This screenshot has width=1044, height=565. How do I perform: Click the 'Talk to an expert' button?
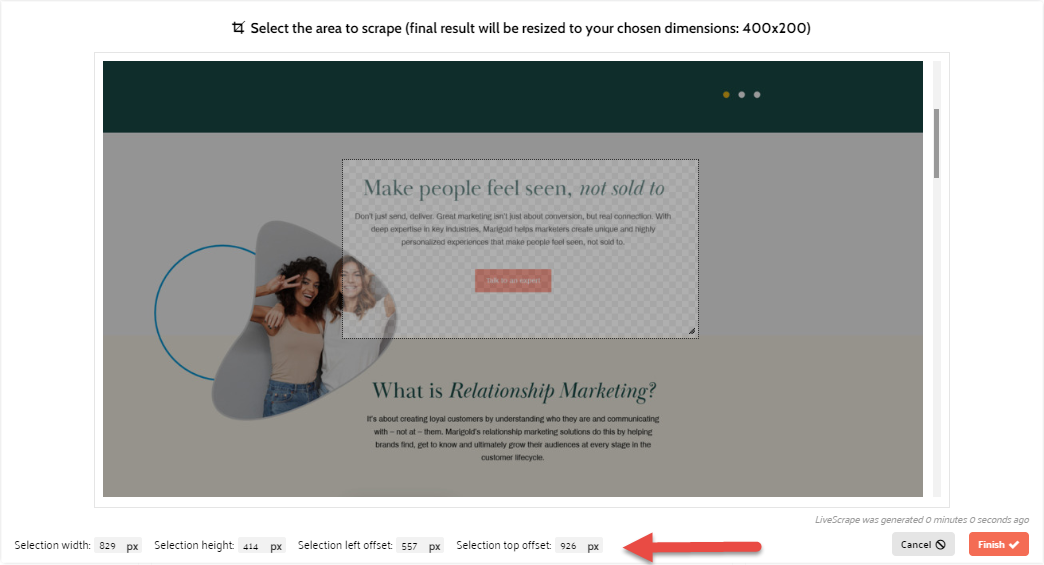coord(513,281)
